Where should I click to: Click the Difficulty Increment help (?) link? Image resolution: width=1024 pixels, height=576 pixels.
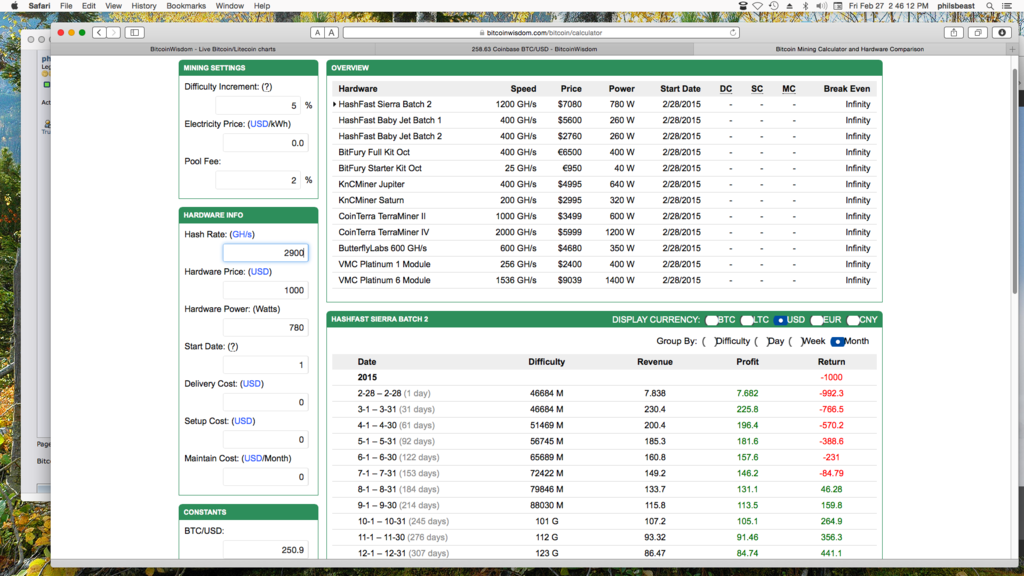coord(266,87)
